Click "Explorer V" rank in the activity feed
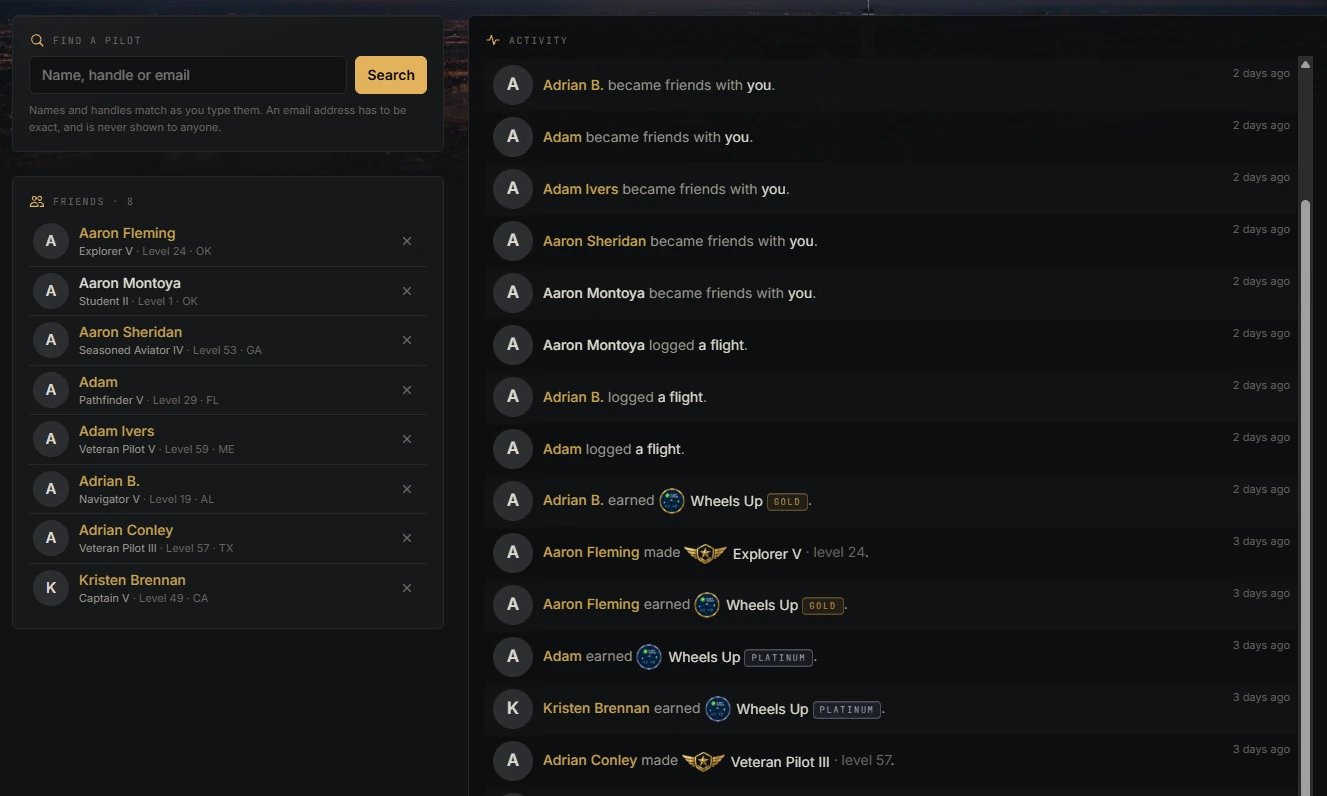 pos(767,554)
